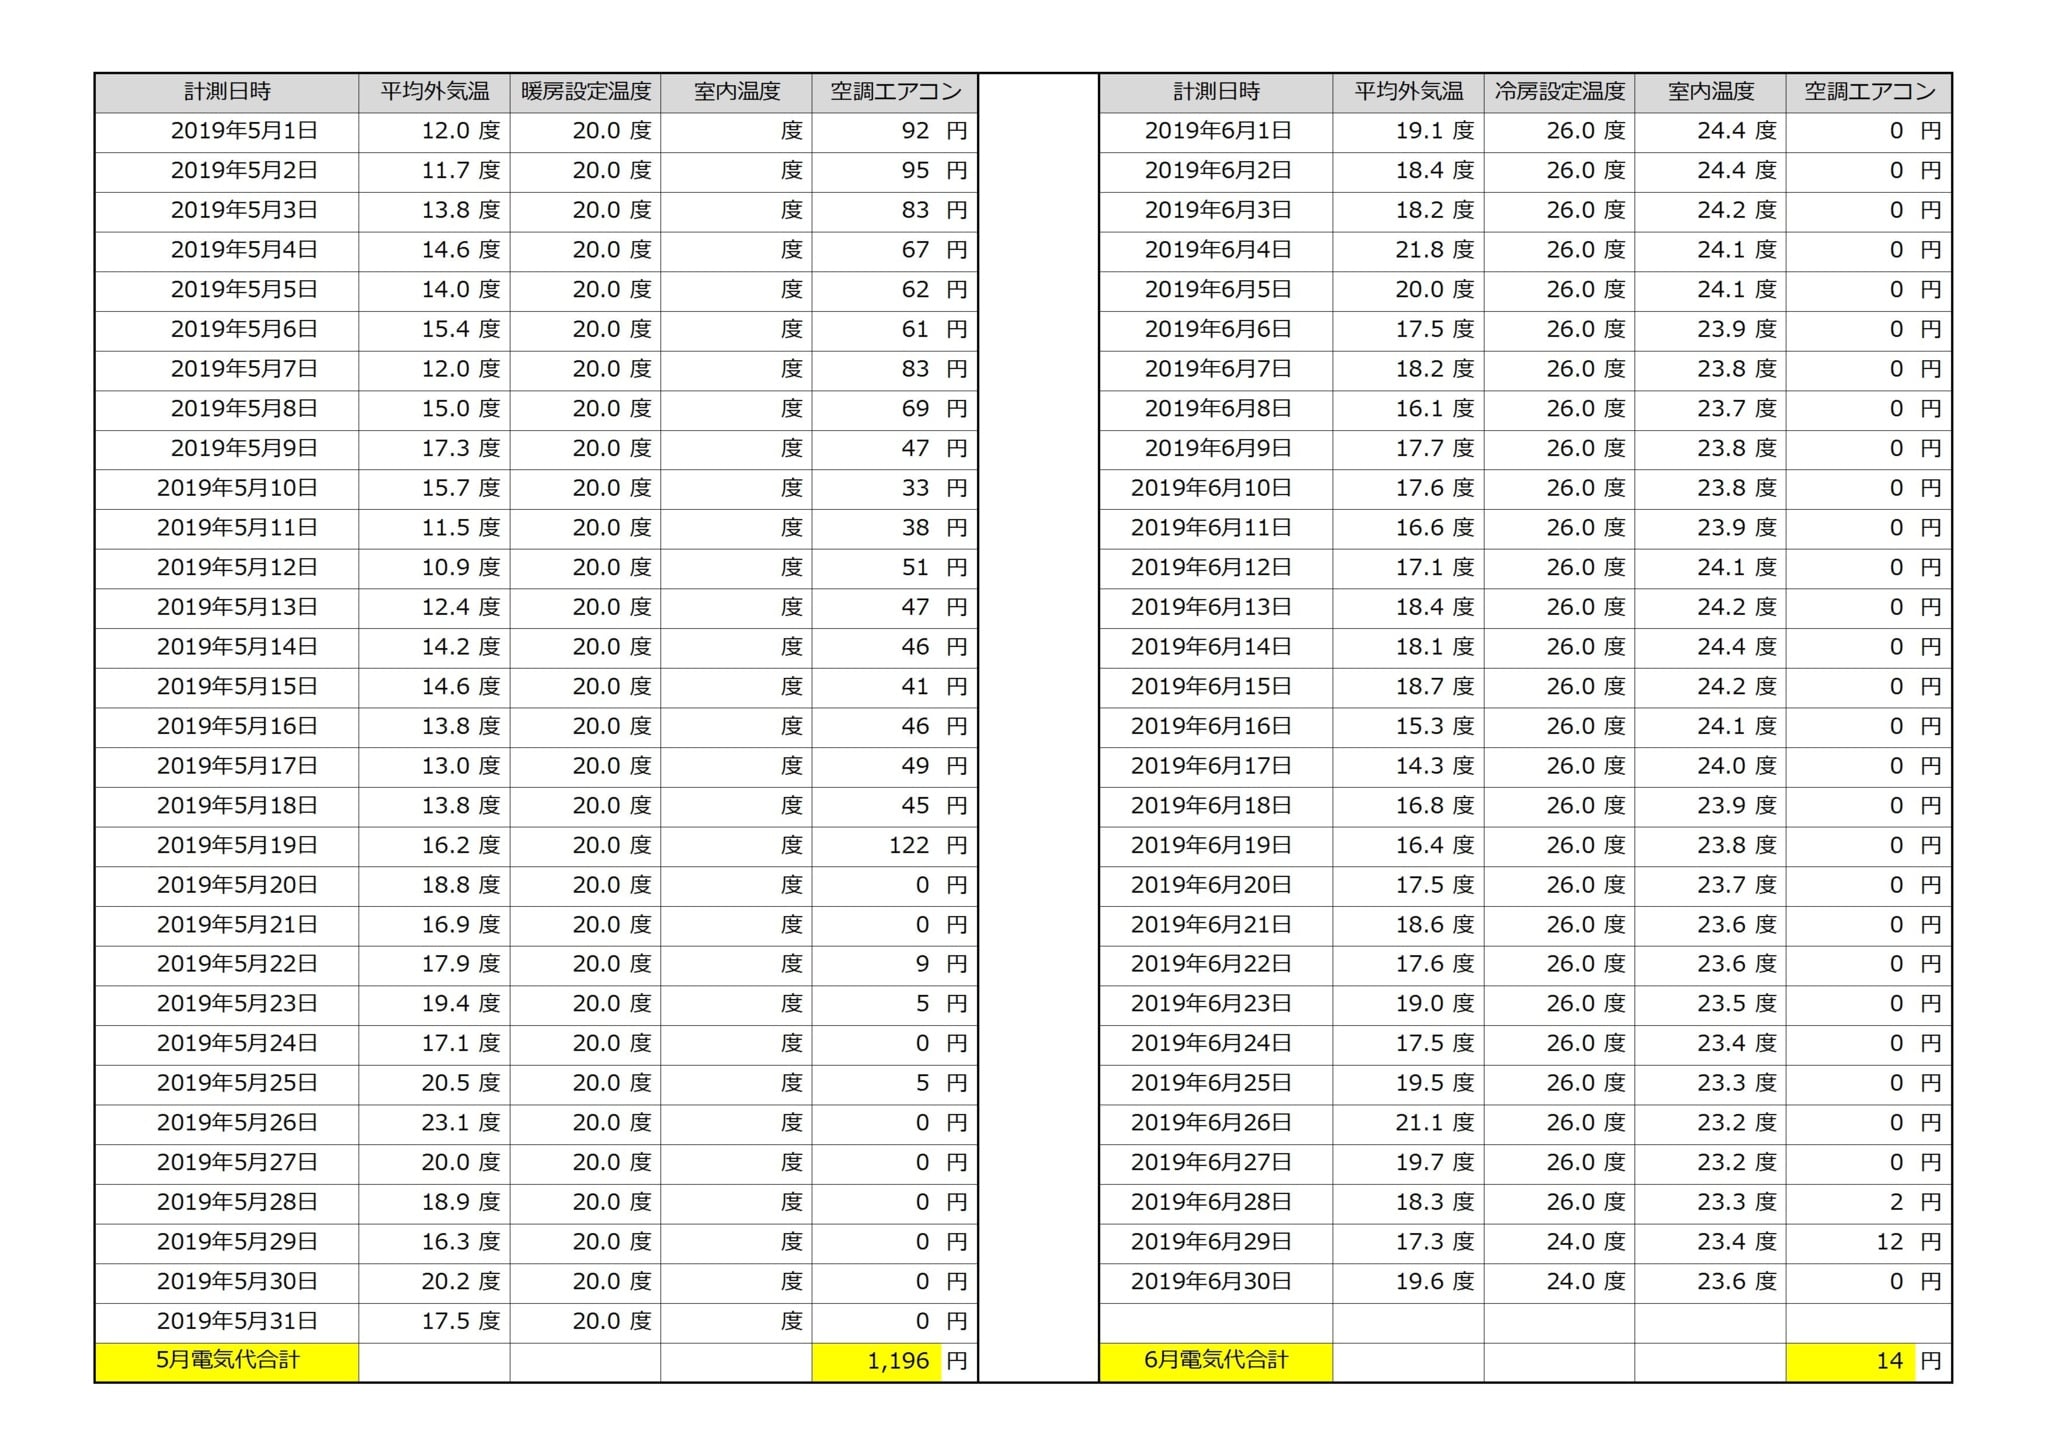The width and height of the screenshot is (2048, 1448).
Task: Select the date cell 2019年5月3日
Action: pos(227,211)
